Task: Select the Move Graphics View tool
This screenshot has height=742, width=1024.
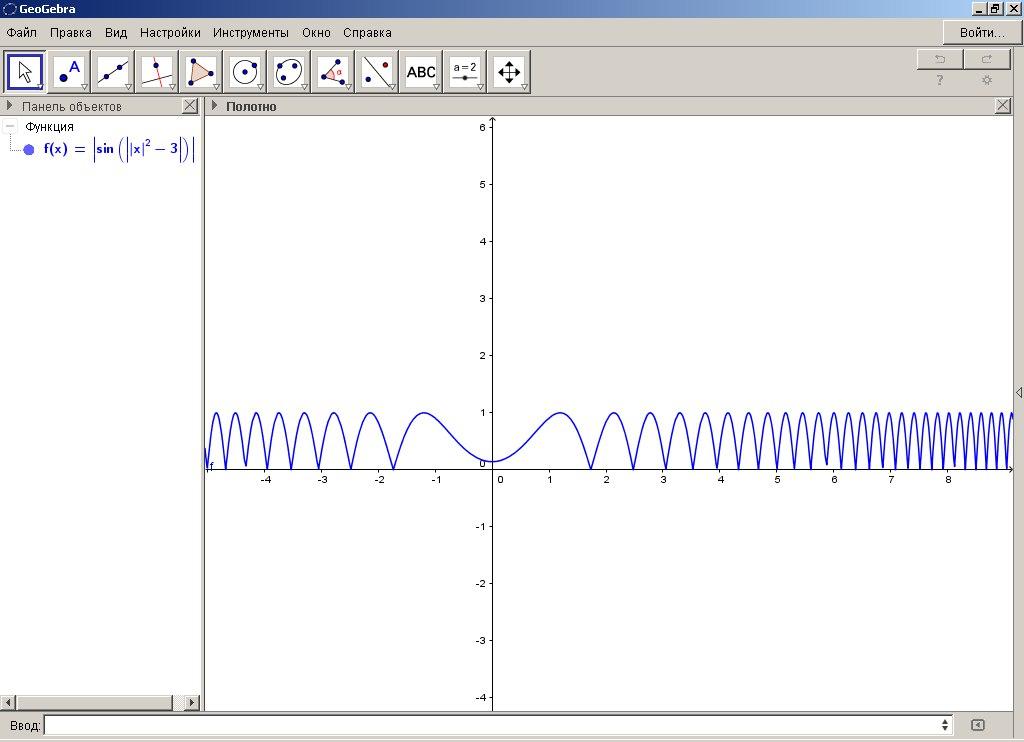Action: tap(509, 71)
